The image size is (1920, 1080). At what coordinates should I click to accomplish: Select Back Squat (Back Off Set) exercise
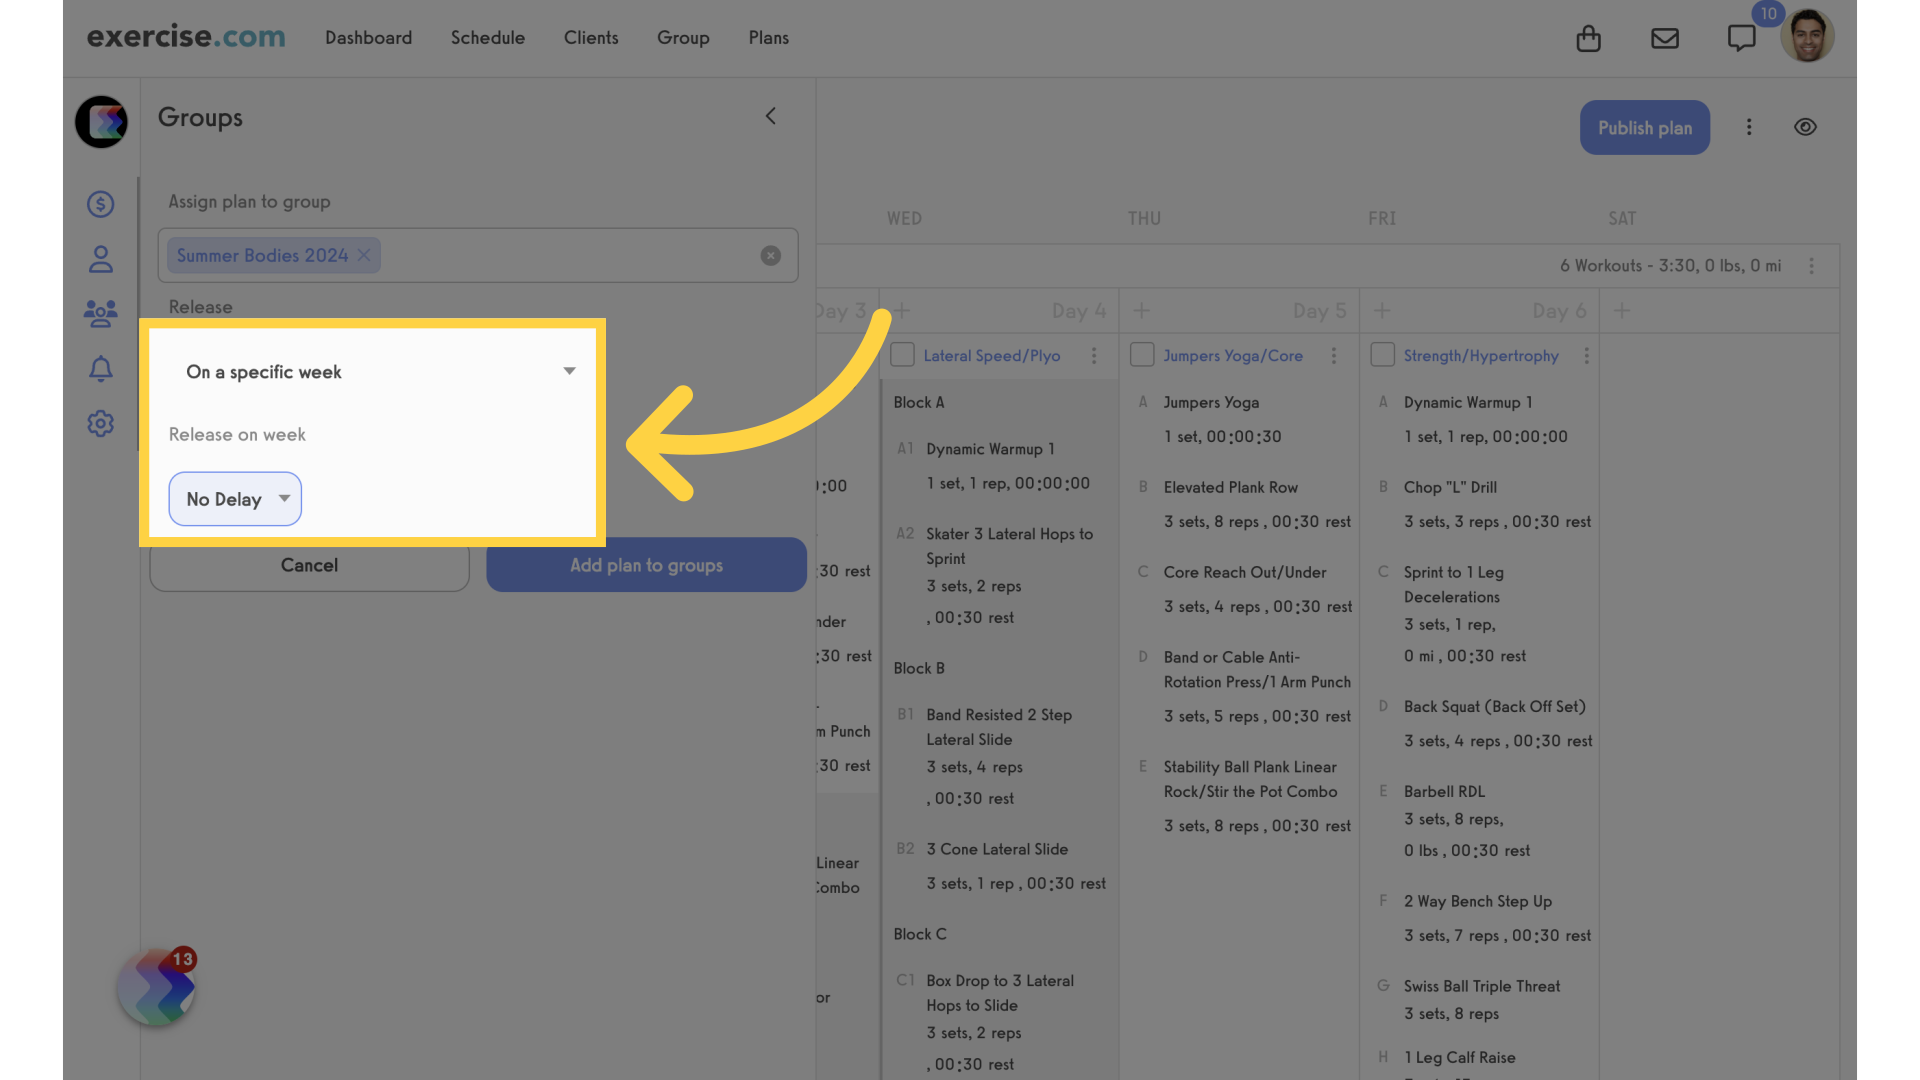[x=1494, y=706]
